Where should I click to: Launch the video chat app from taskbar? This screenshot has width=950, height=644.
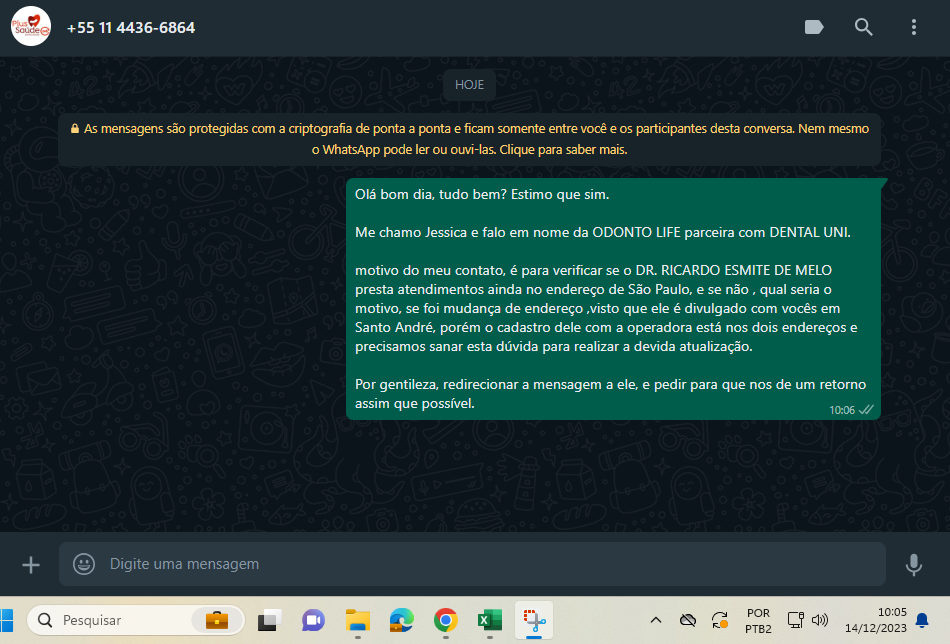click(x=313, y=620)
